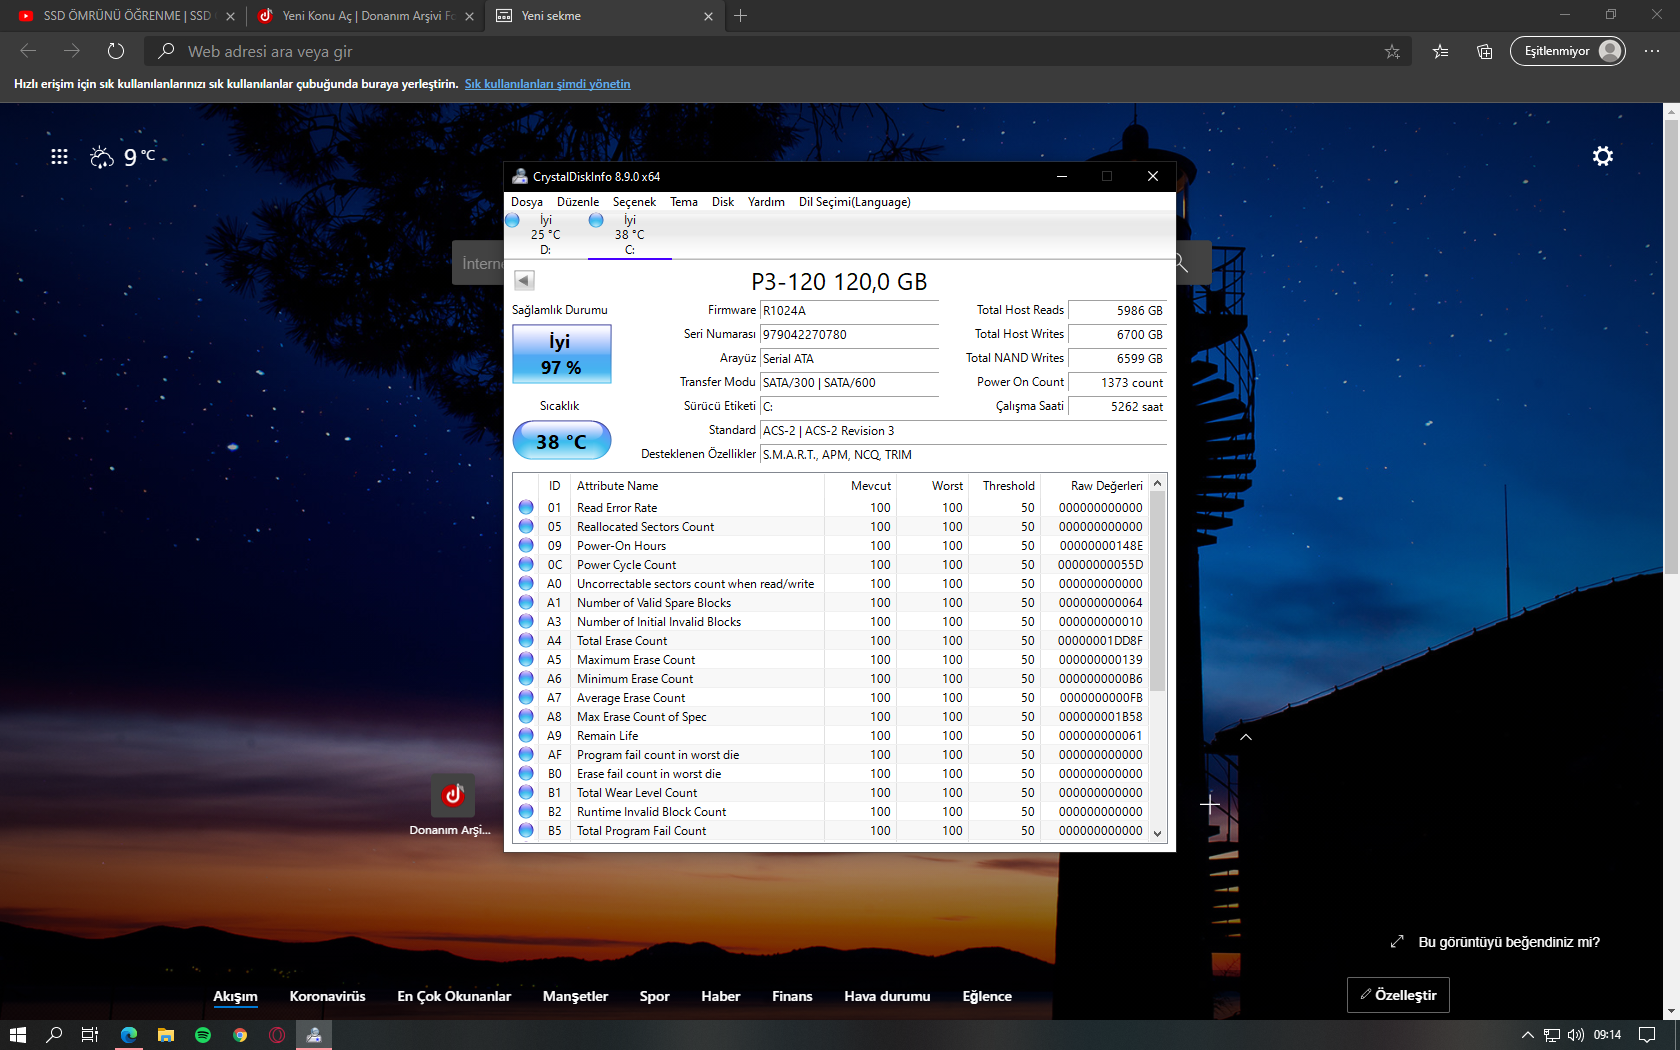Click the attribute list scroll up arrow
Viewport: 1680px width, 1050px height.
pos(1158,483)
